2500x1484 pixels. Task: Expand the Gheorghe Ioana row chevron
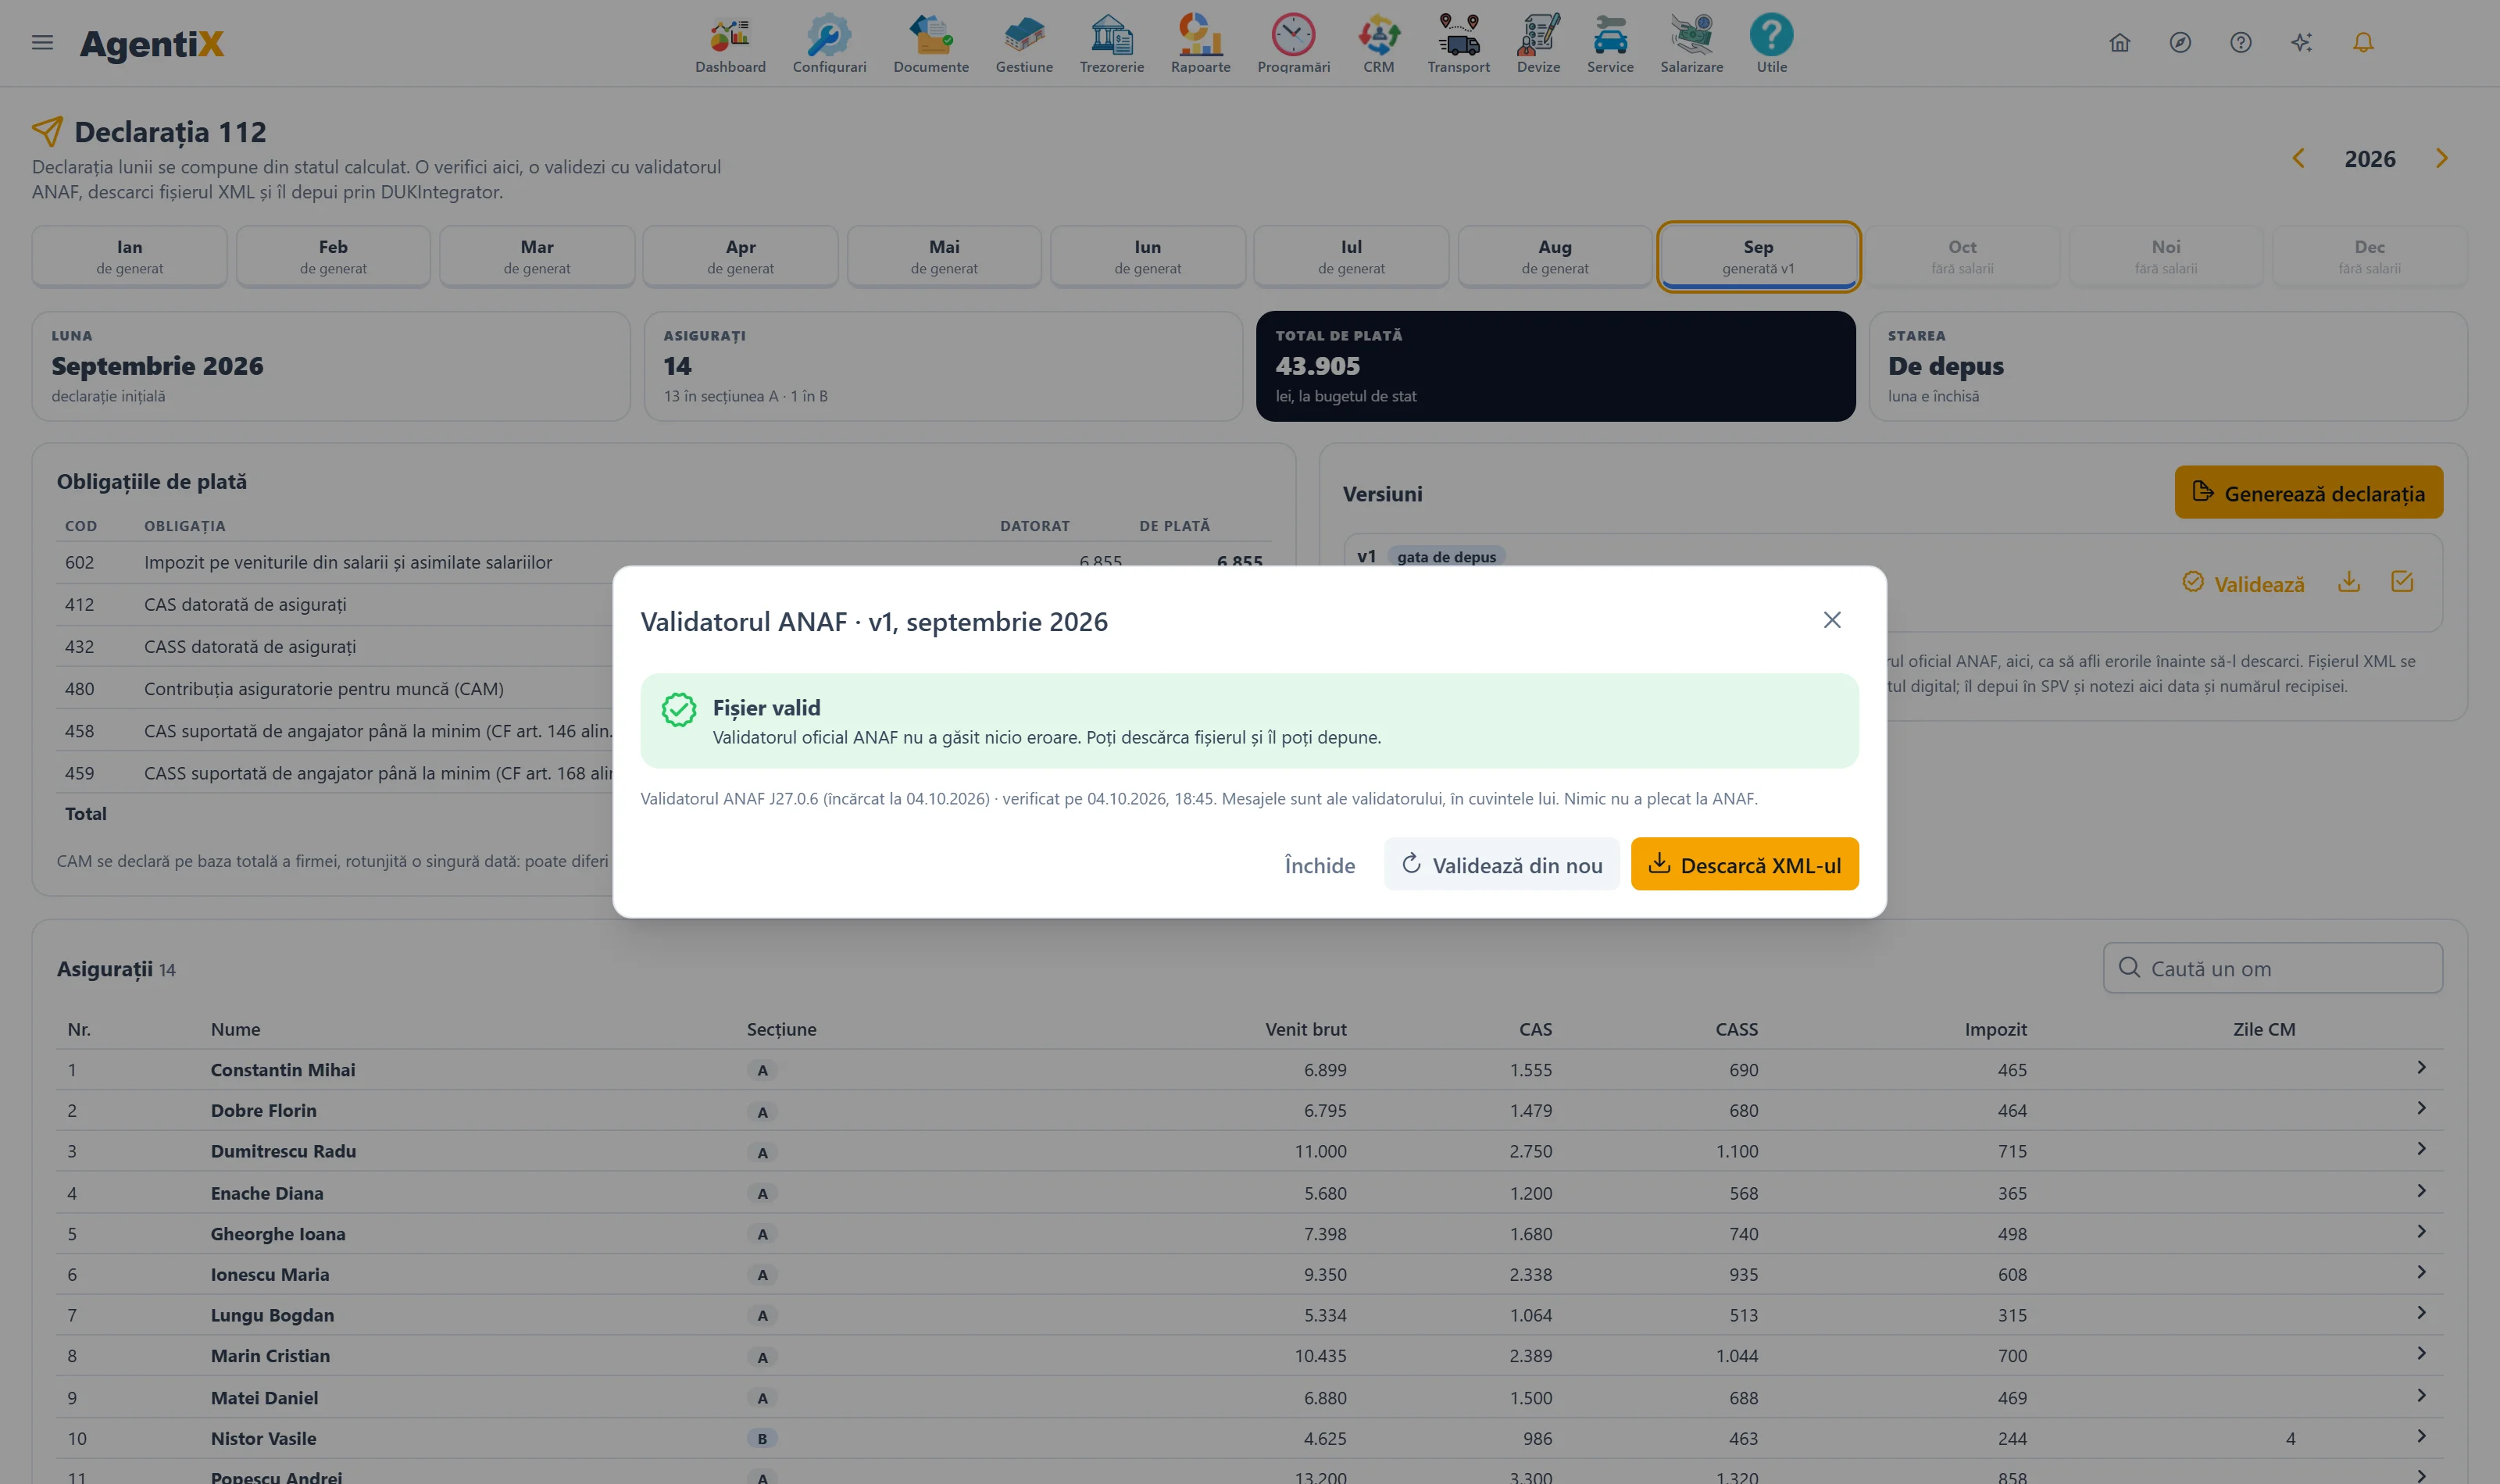tap(2421, 1232)
